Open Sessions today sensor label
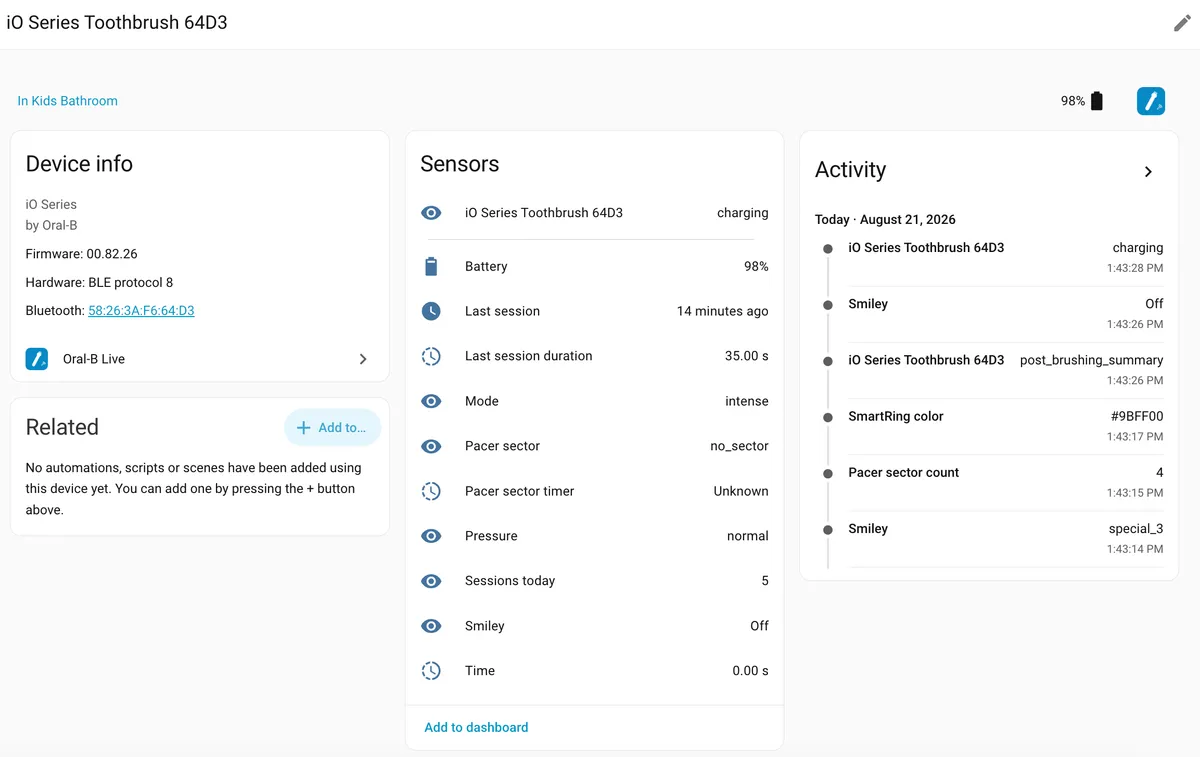 [510, 581]
